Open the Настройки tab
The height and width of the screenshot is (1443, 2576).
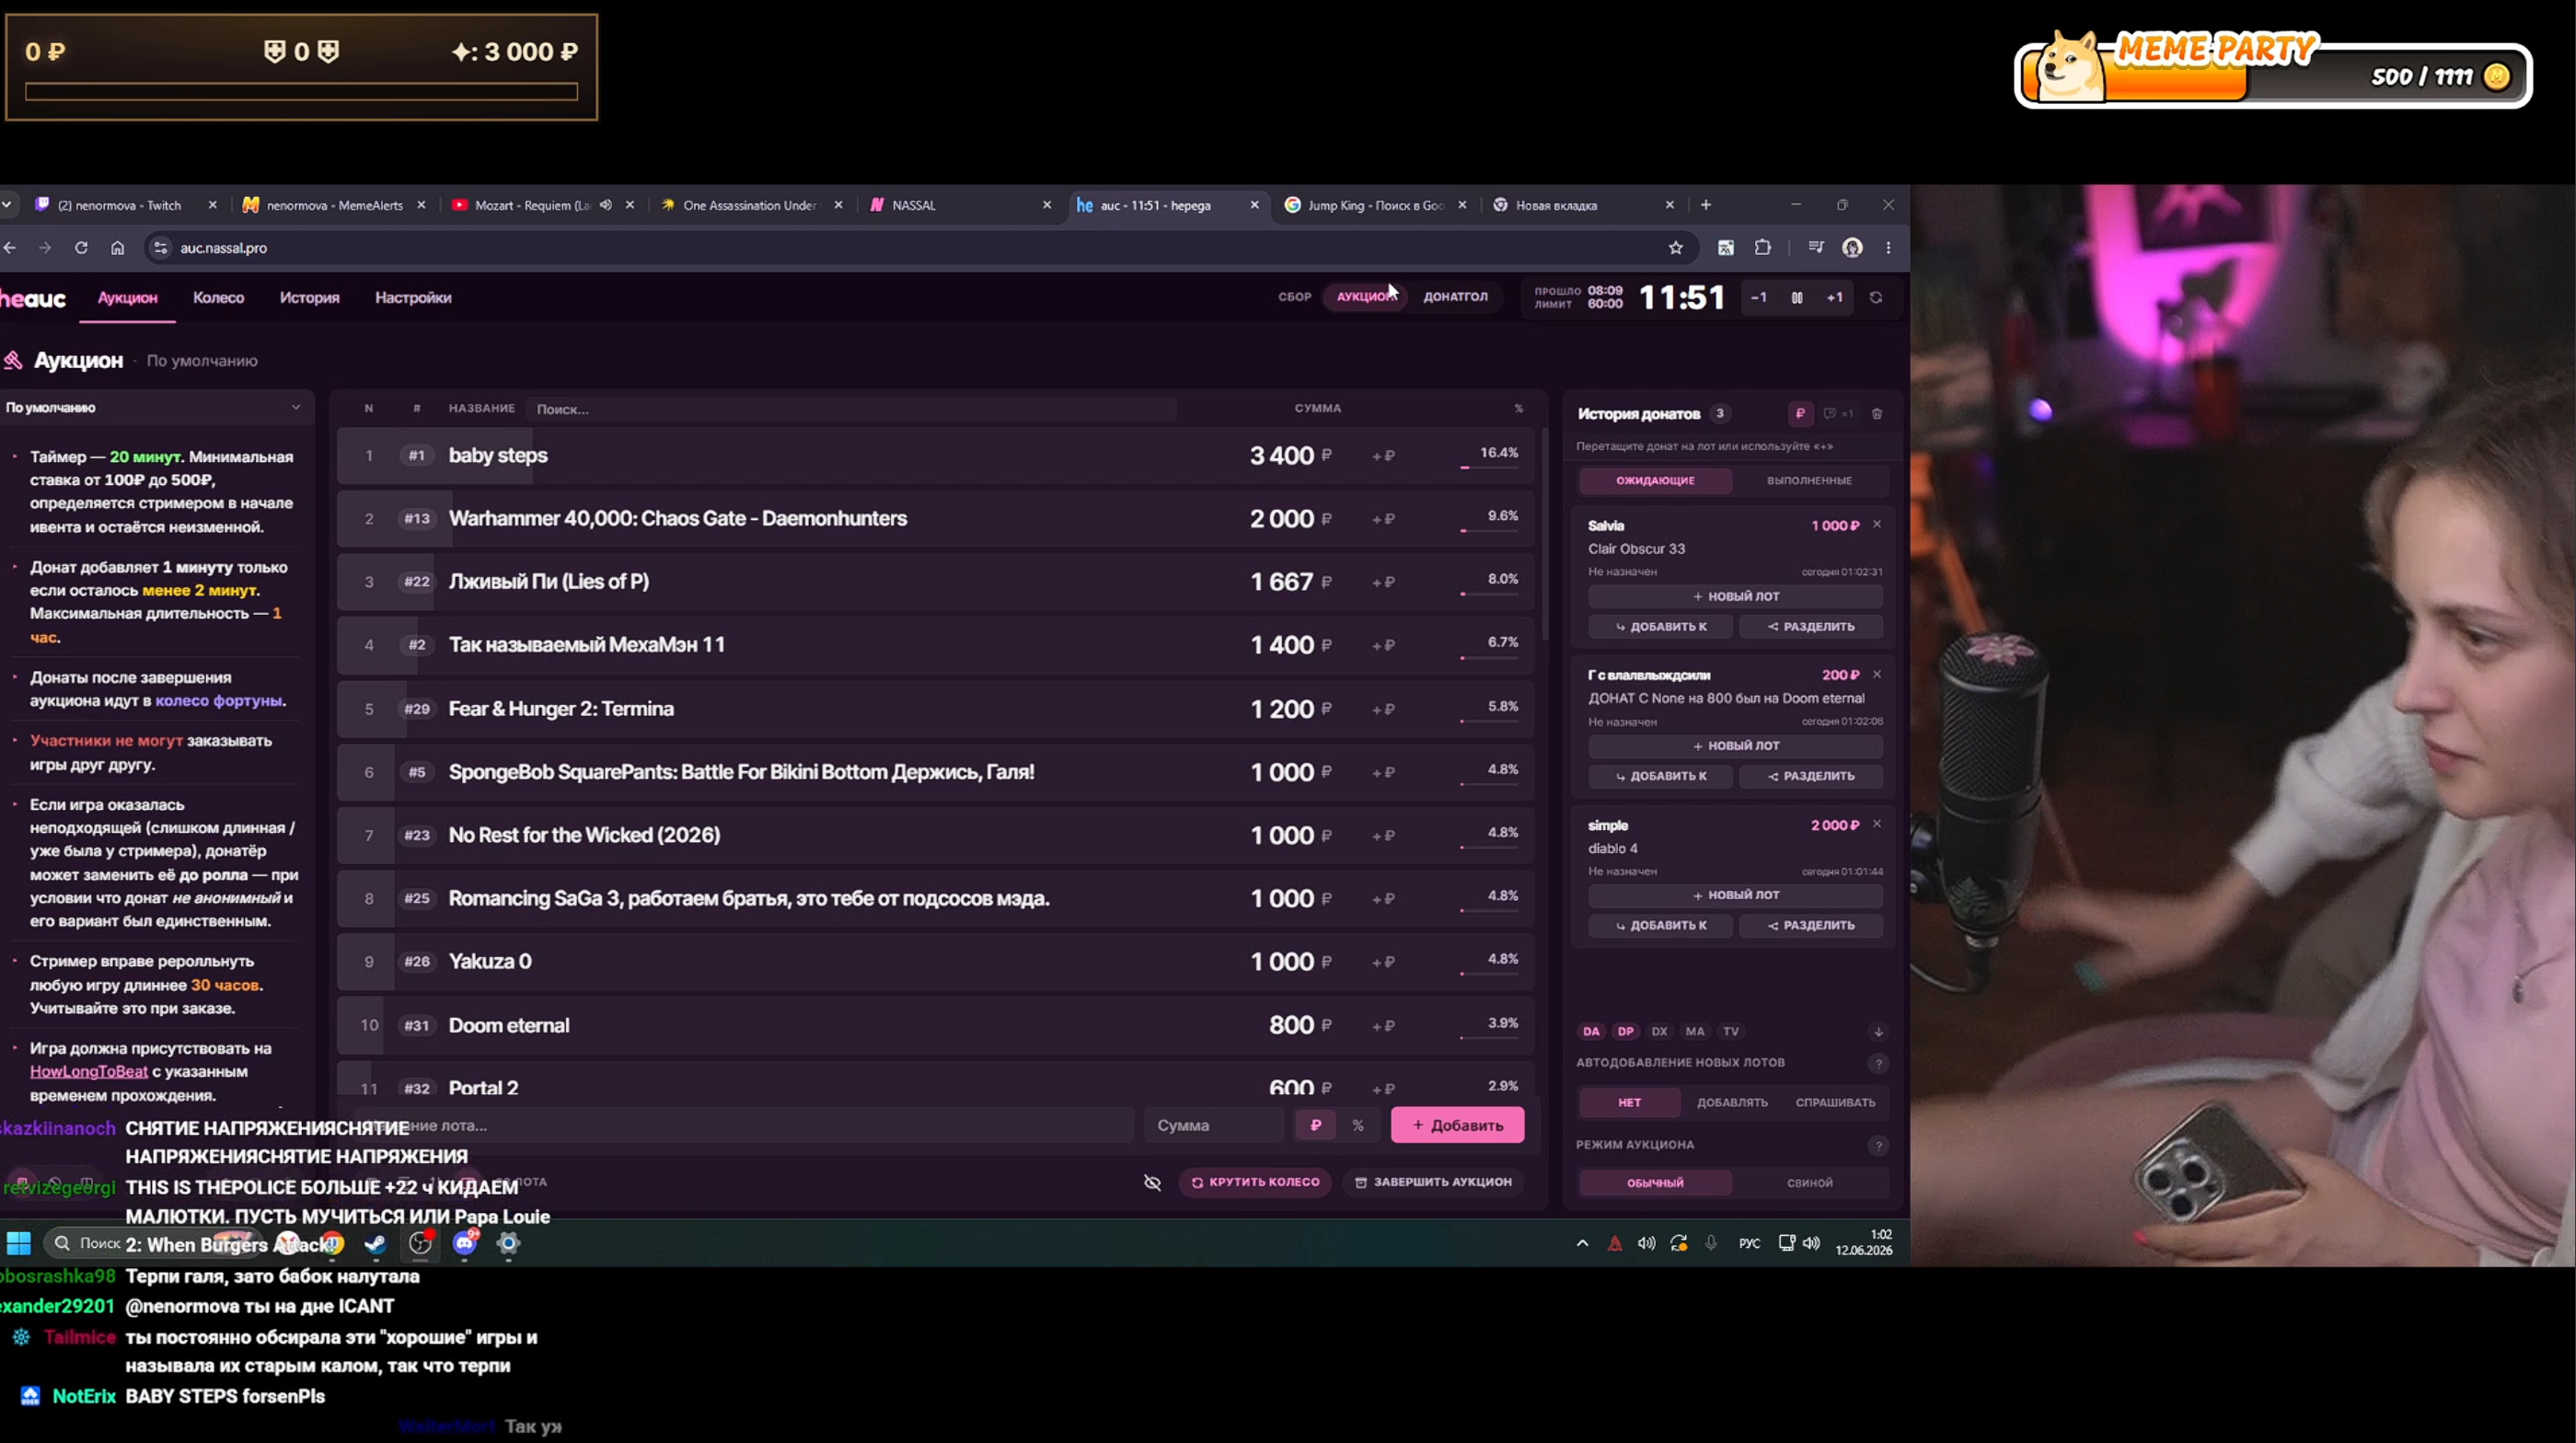[x=413, y=298]
